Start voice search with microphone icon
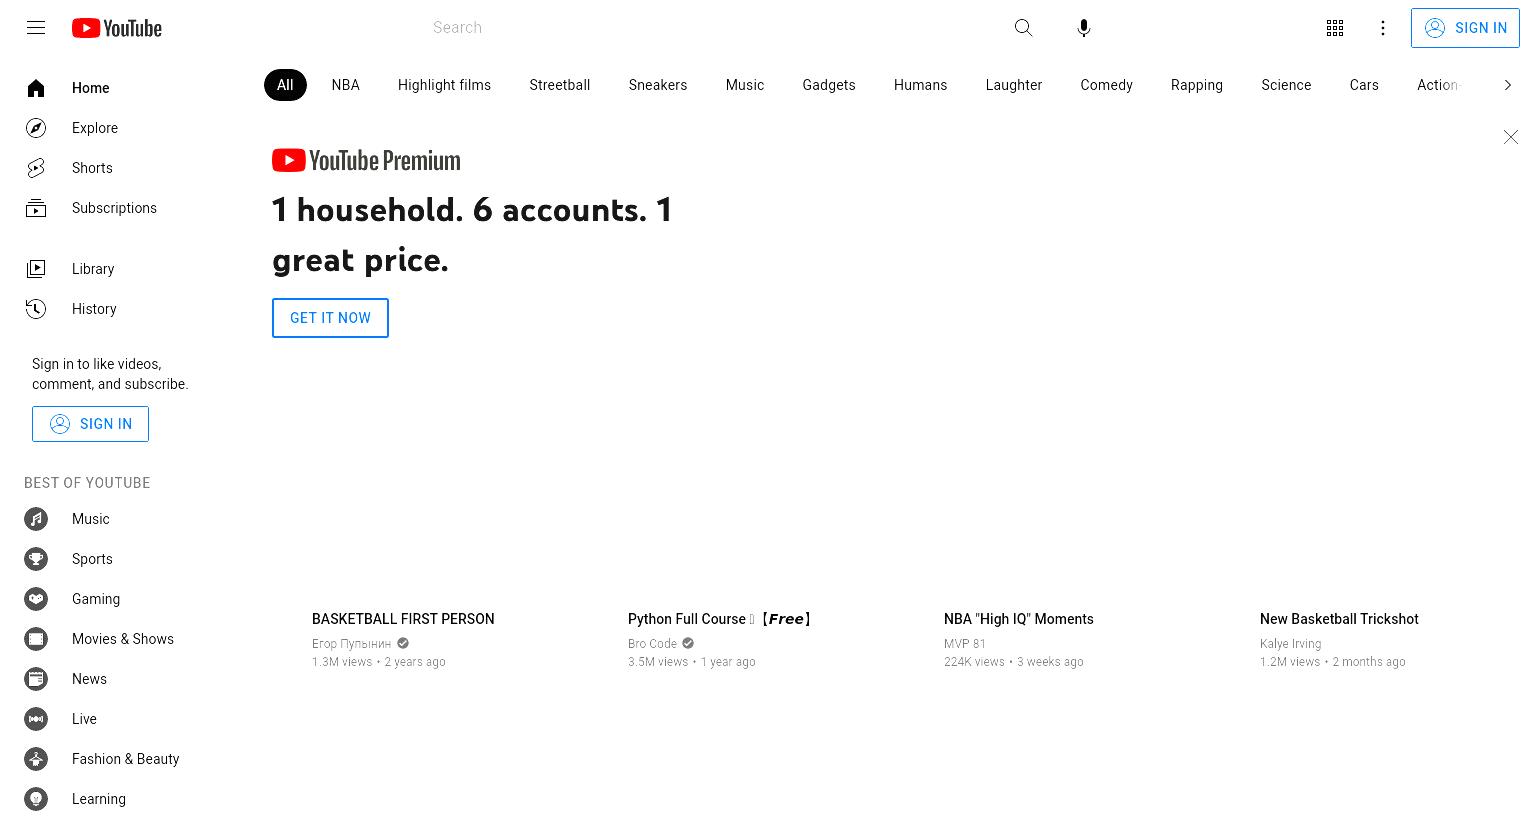 click(x=1084, y=28)
